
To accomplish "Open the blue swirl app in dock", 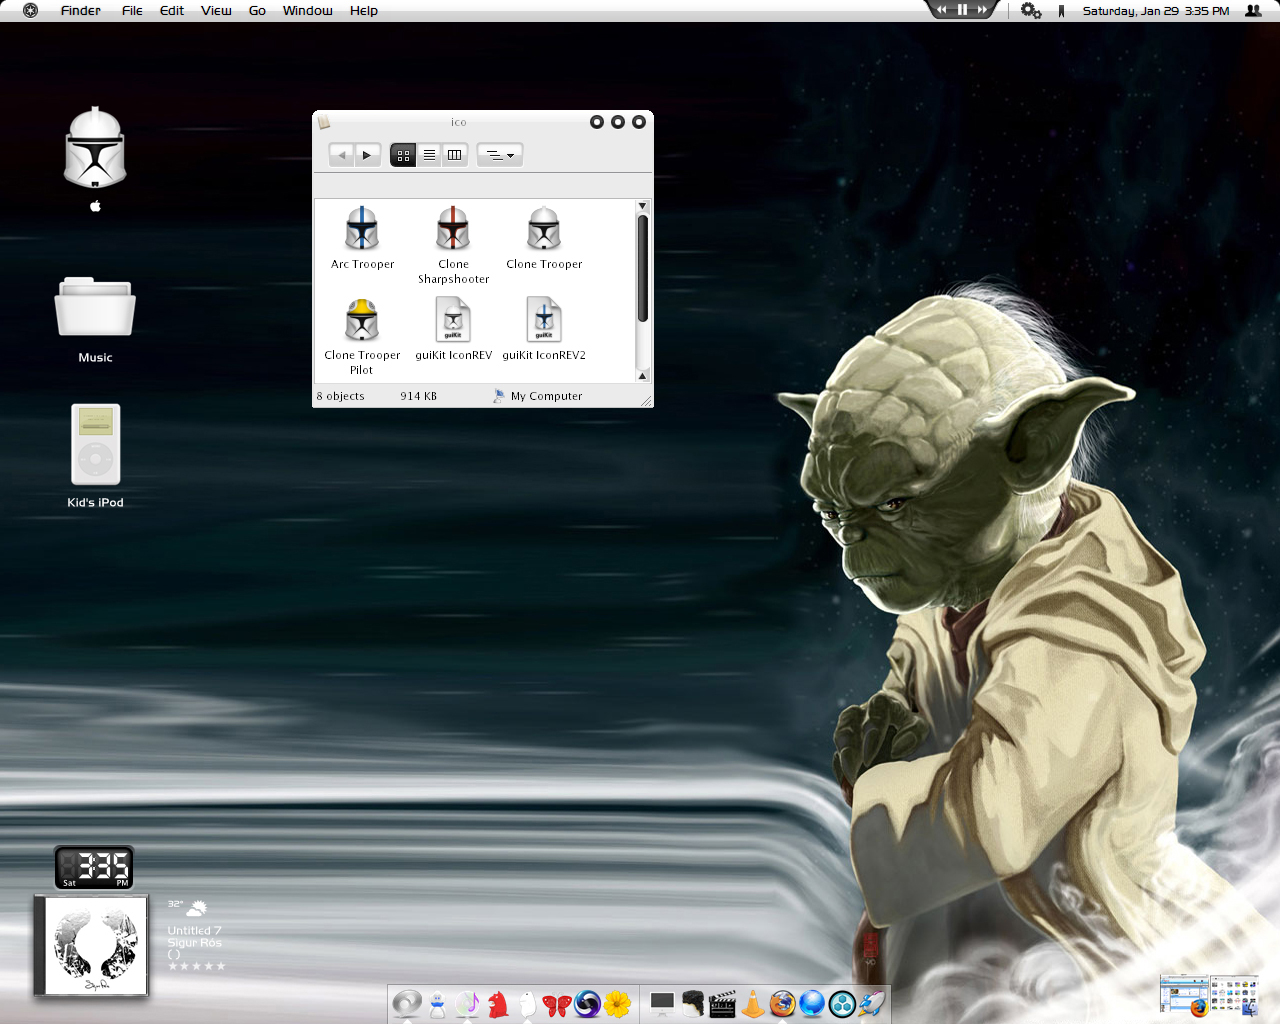I will (587, 1003).
